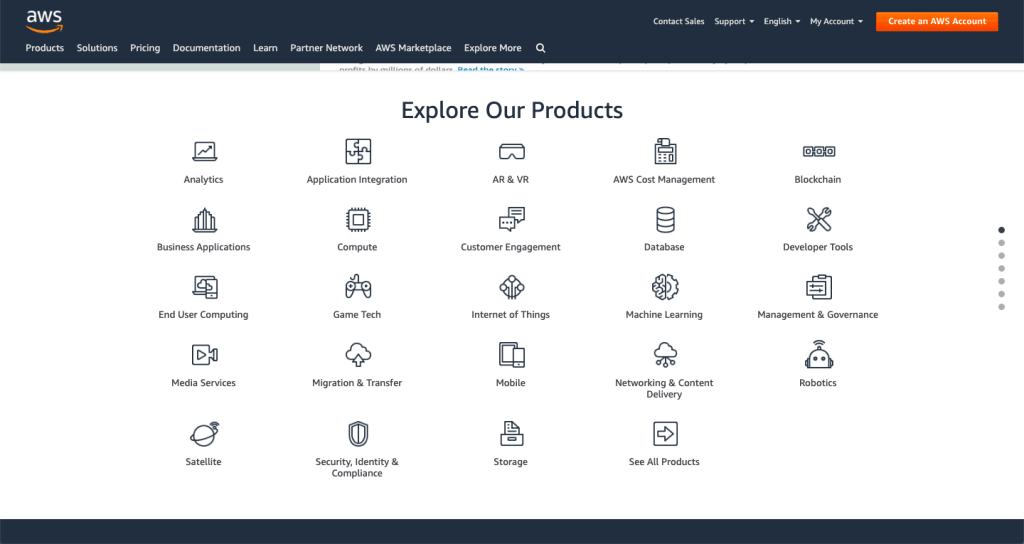This screenshot has width=1024, height=544.
Task: Click the search magnifier icon
Action: point(541,48)
